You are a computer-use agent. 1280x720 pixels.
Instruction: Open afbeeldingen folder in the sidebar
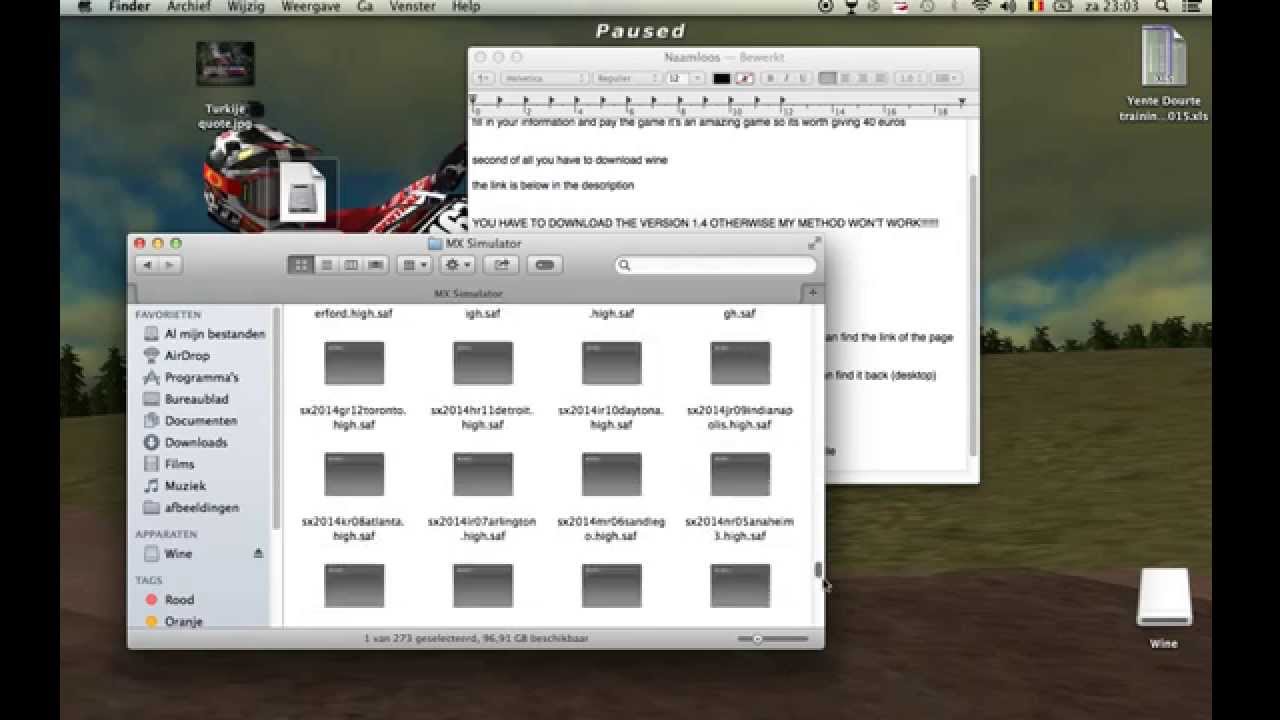click(x=191, y=508)
